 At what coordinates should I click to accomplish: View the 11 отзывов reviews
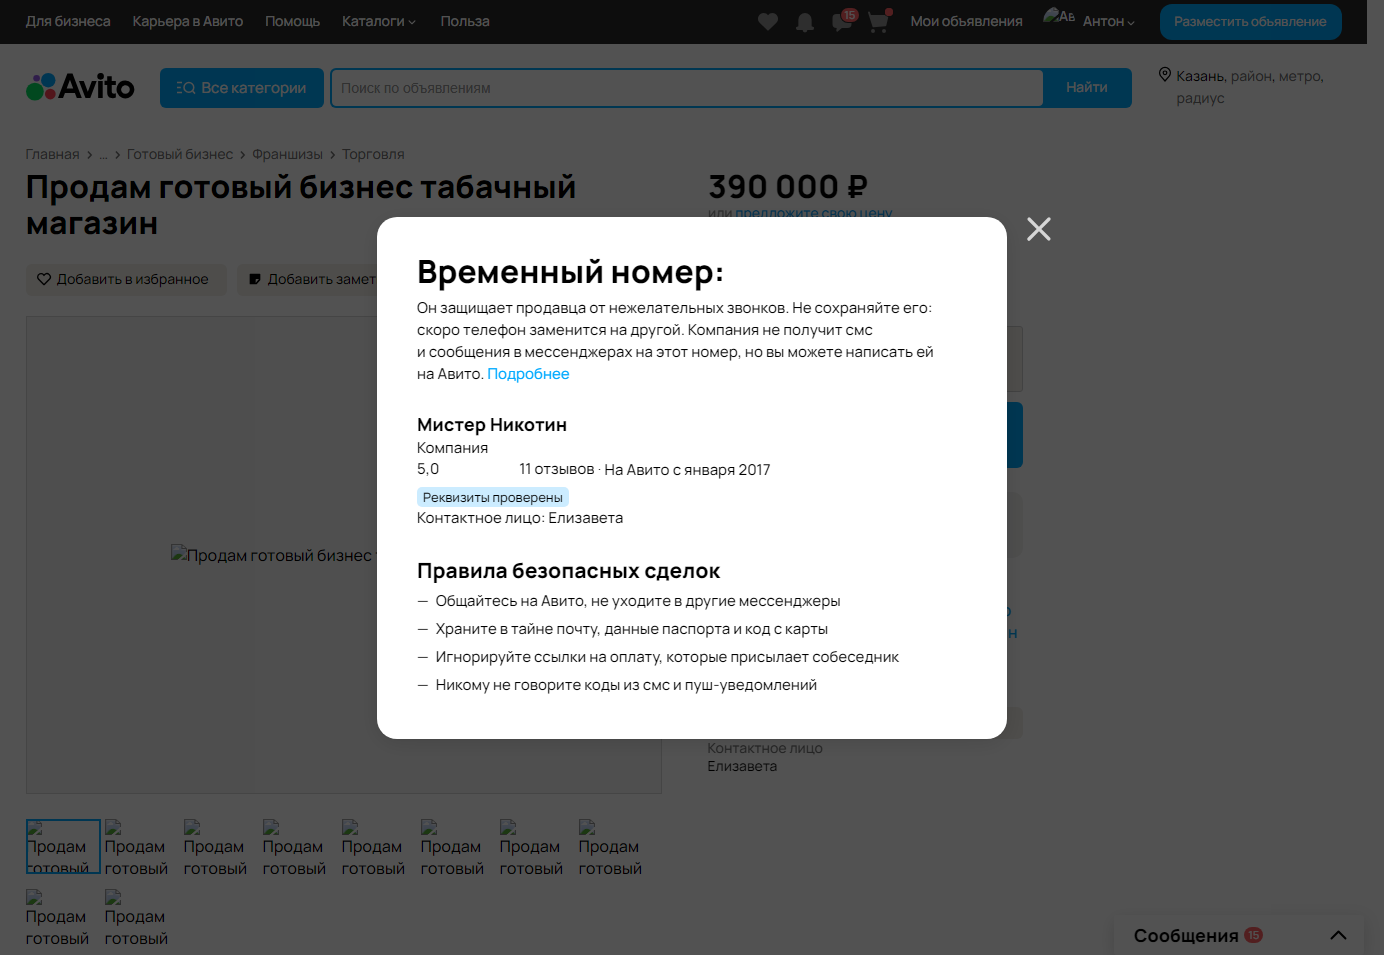pos(556,470)
